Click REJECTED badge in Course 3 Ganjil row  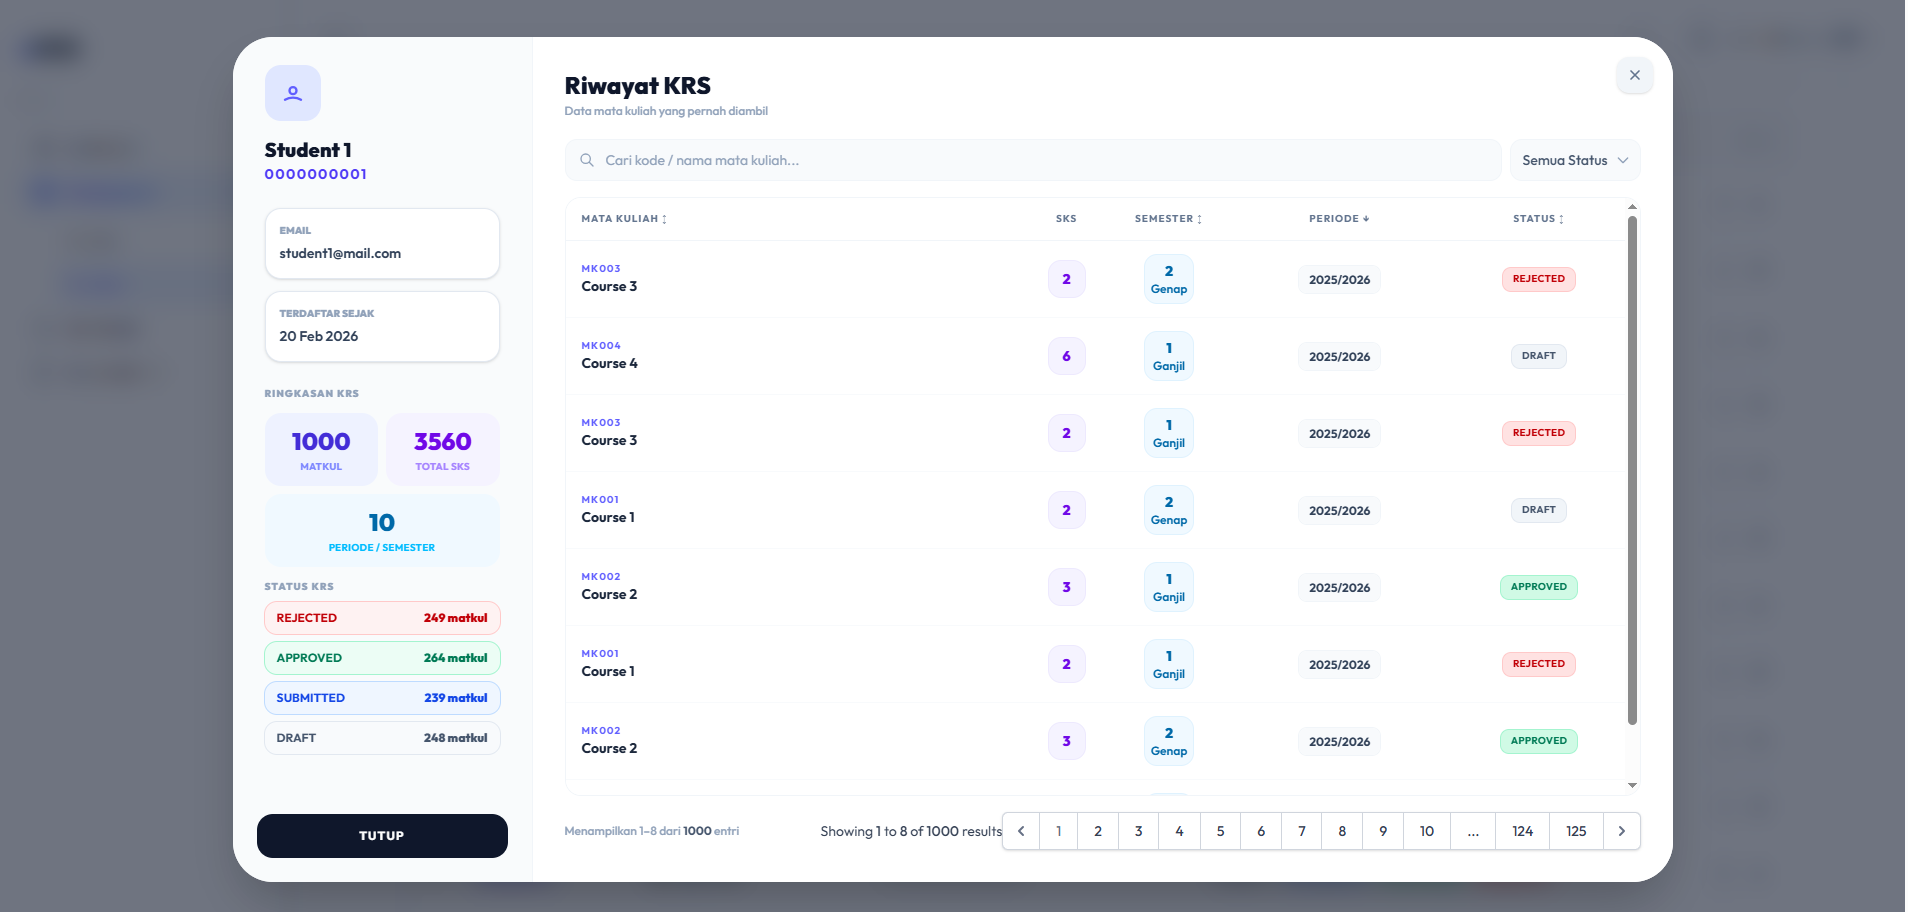[x=1538, y=433]
